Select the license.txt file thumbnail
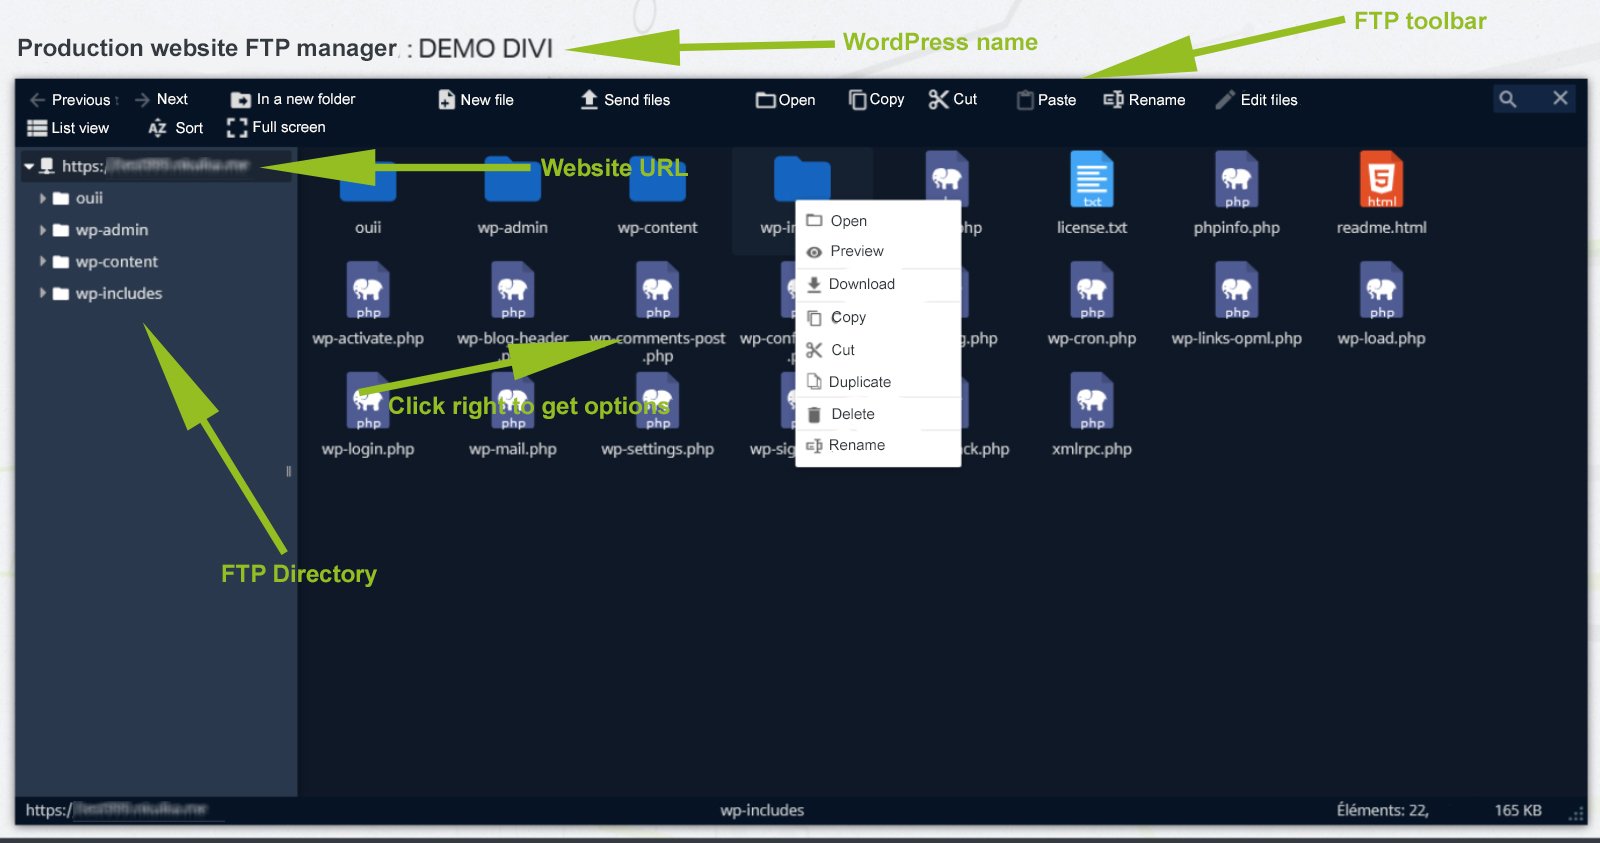 (1091, 180)
